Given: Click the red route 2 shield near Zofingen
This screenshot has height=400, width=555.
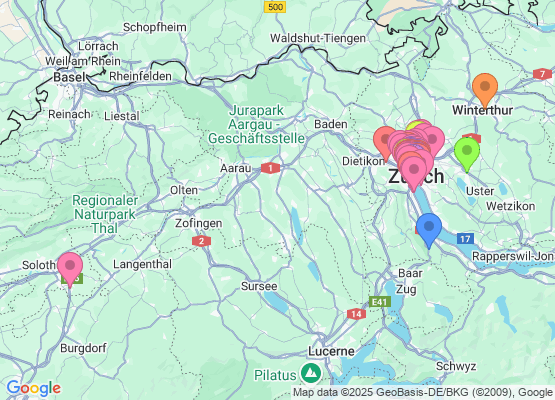Looking at the screenshot, I should [x=201, y=241].
